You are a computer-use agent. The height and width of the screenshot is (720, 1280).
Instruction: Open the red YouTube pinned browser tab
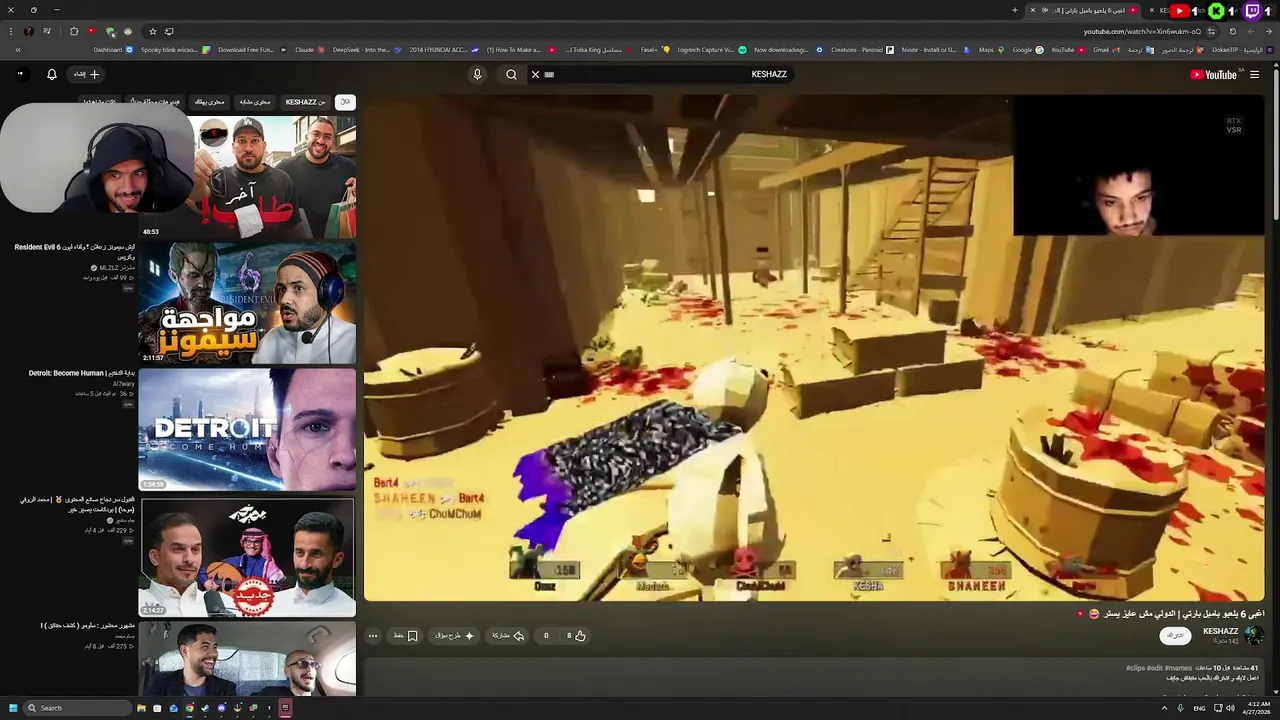pos(1180,11)
